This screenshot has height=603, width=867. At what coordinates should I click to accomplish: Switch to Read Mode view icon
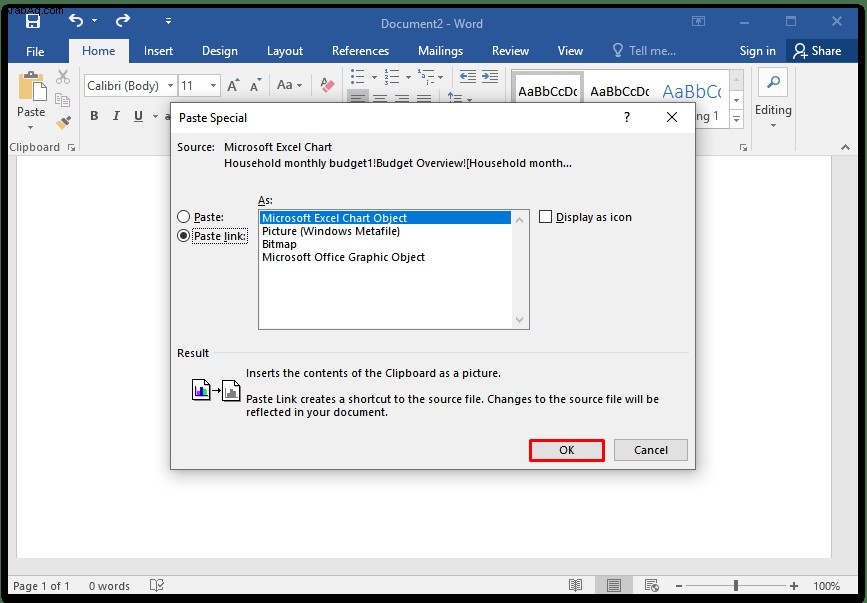click(576, 585)
